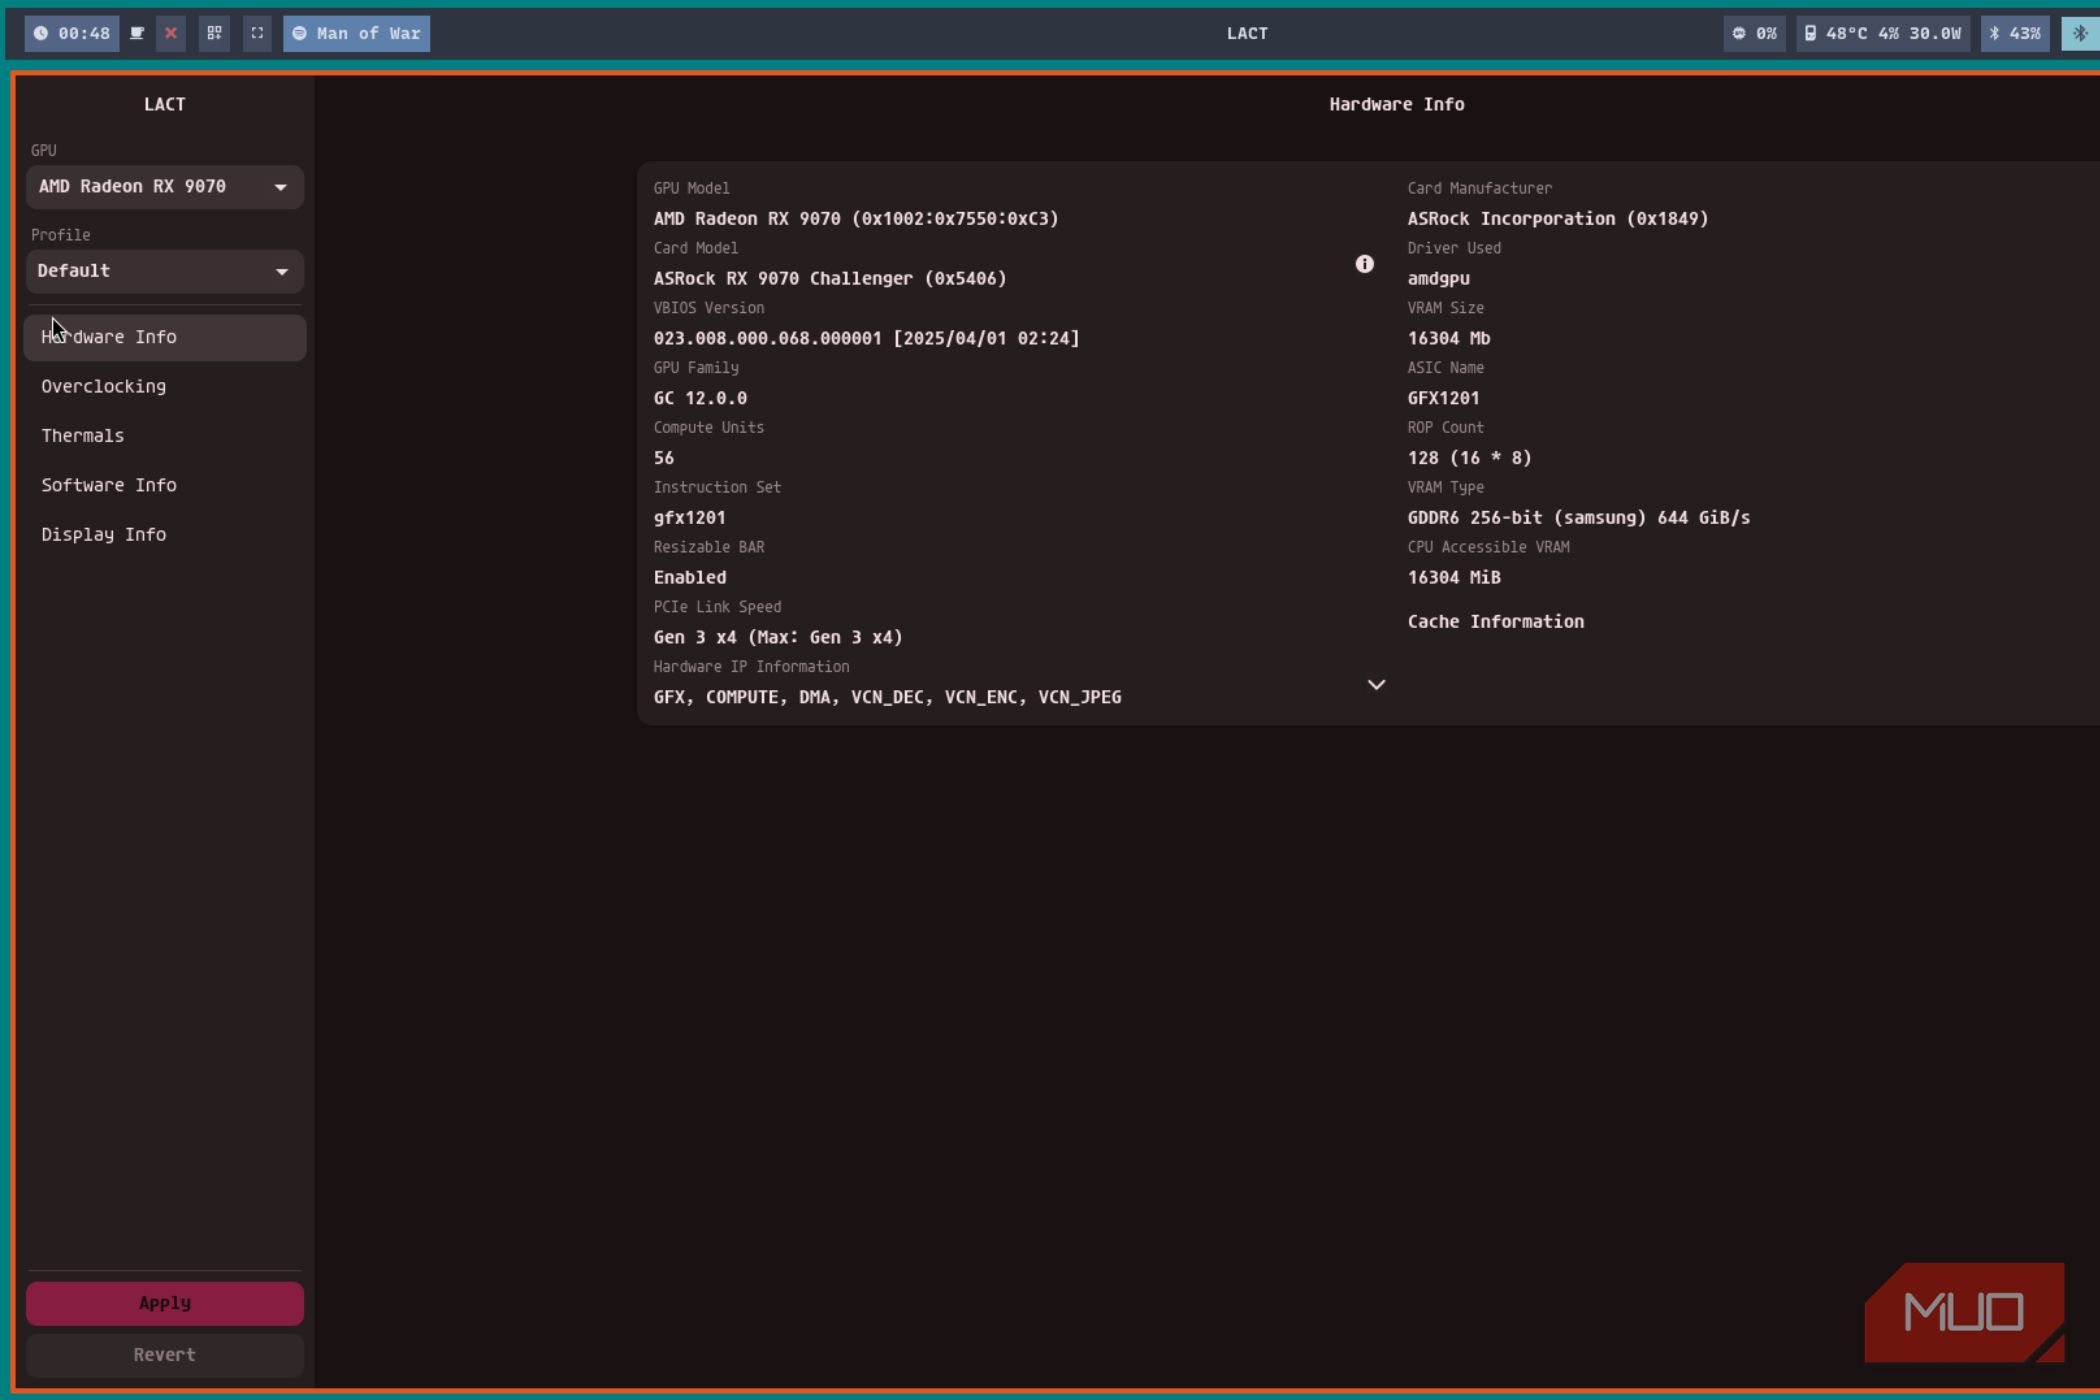
Task: Open the GPU selector dropdown 'AMD Radeon RX 9070'
Action: [x=165, y=187]
